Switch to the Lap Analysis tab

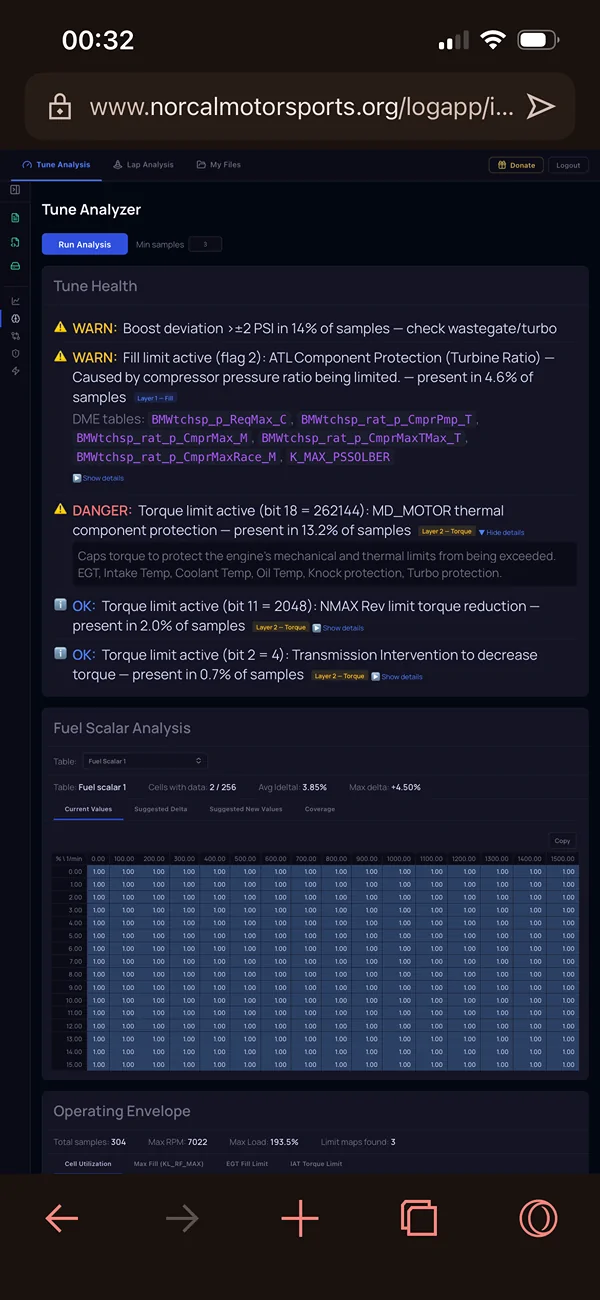point(144,165)
